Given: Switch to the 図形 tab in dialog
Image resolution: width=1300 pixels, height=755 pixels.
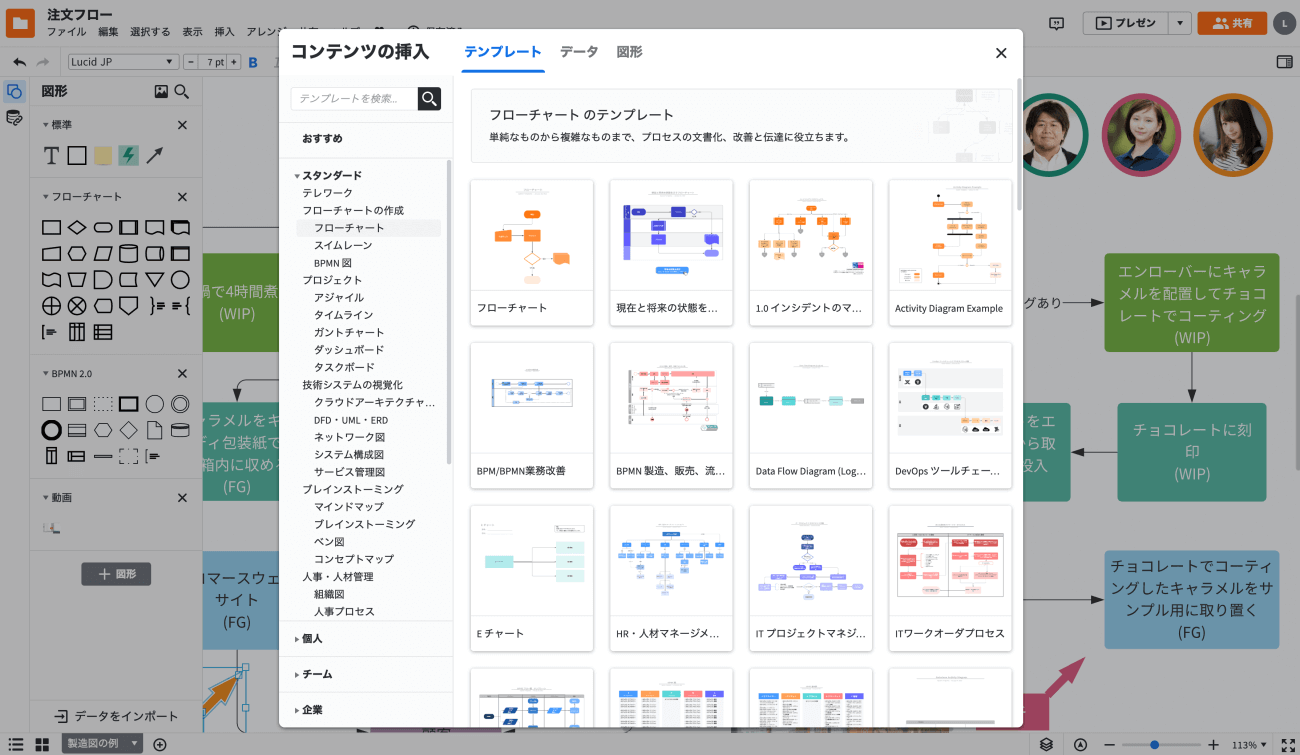Looking at the screenshot, I should [629, 52].
